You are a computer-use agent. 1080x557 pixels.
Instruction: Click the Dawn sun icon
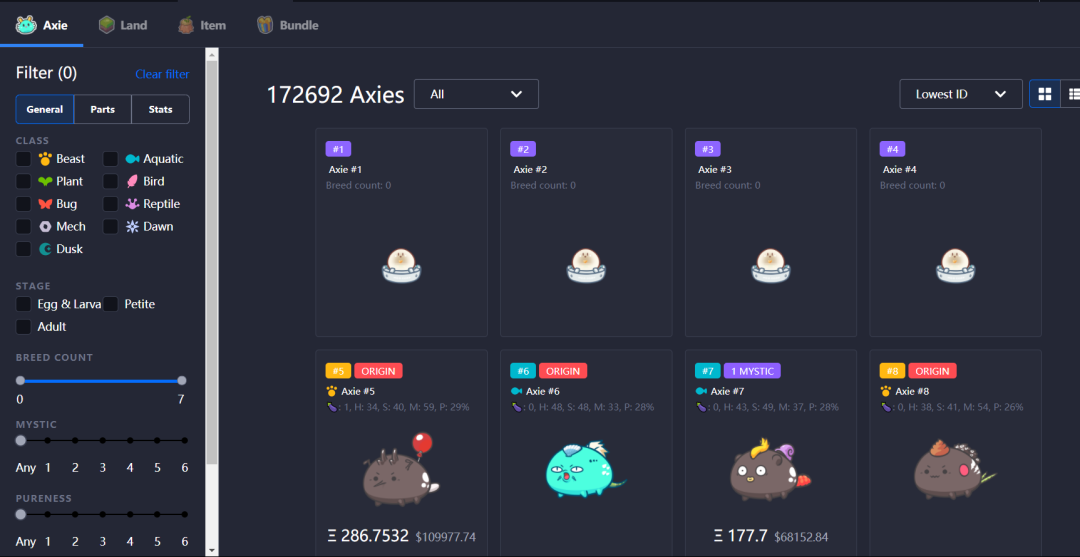pos(132,227)
